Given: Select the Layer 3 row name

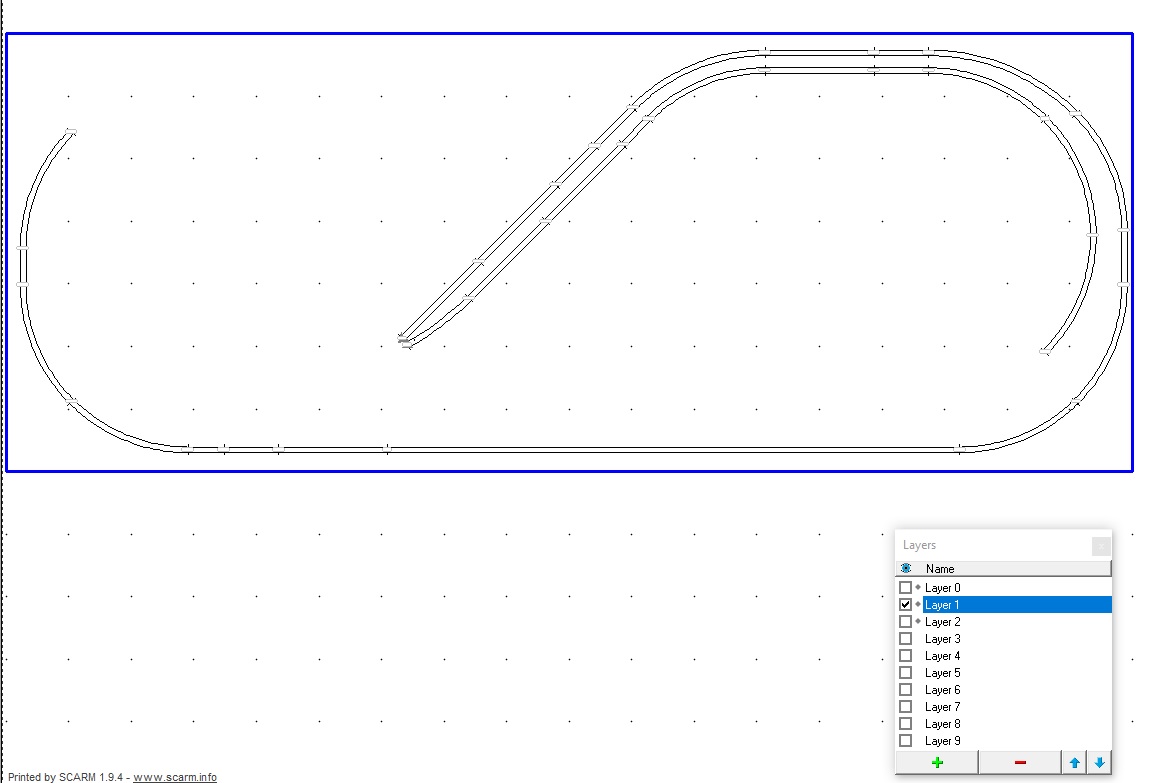Looking at the screenshot, I should point(942,639).
